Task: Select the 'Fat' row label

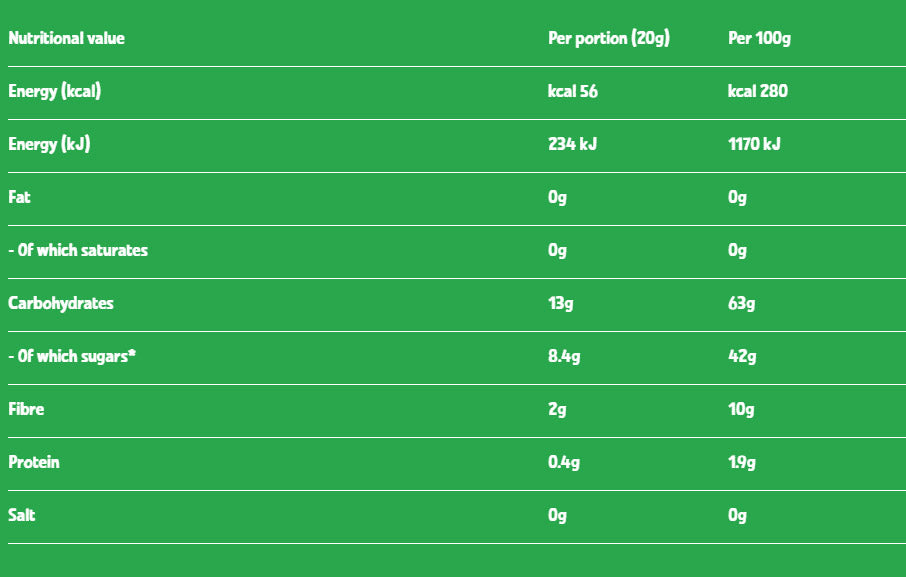Action: [19, 198]
